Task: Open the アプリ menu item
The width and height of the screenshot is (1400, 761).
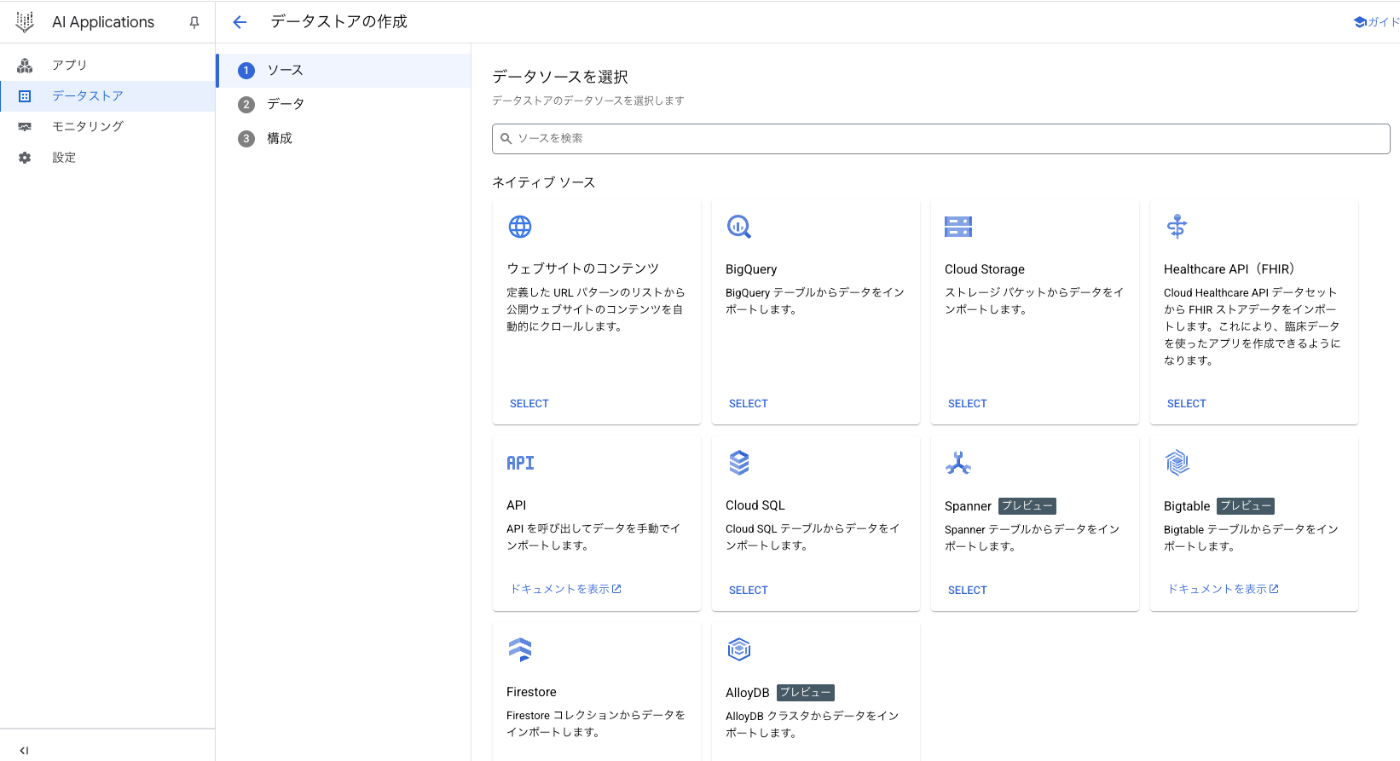Action: click(108, 65)
